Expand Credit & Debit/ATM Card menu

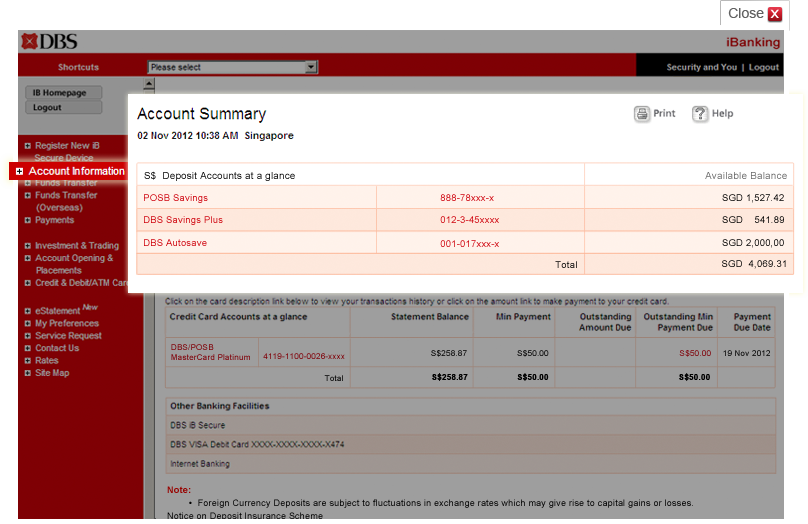coord(27,283)
